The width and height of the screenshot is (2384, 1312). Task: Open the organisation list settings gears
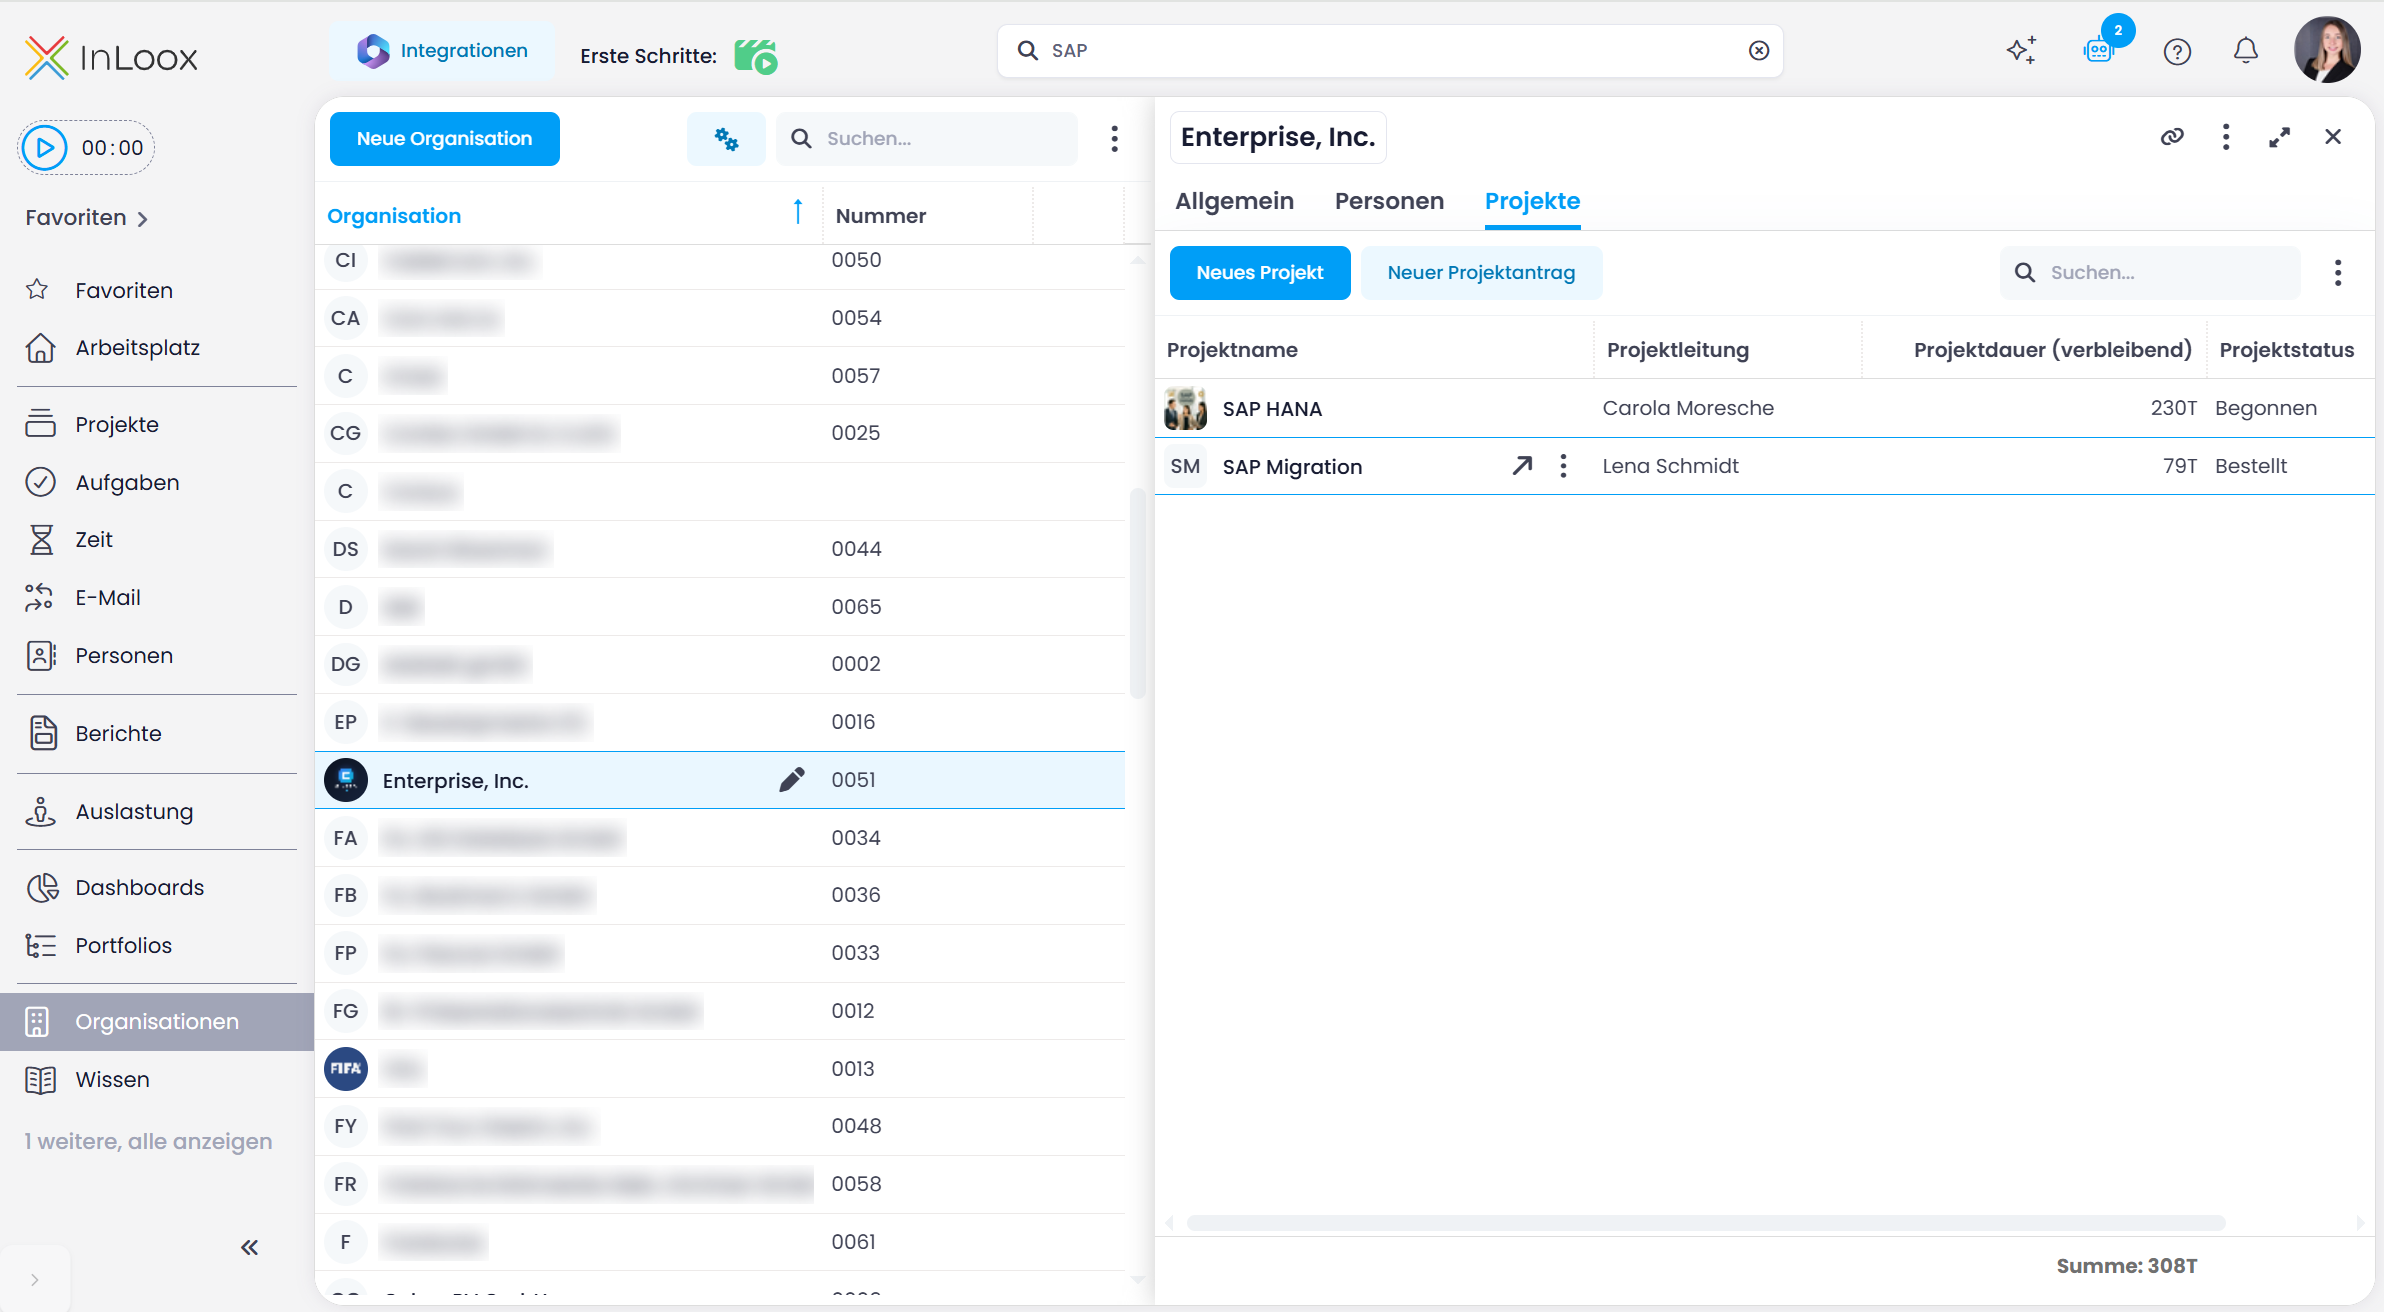pos(727,139)
